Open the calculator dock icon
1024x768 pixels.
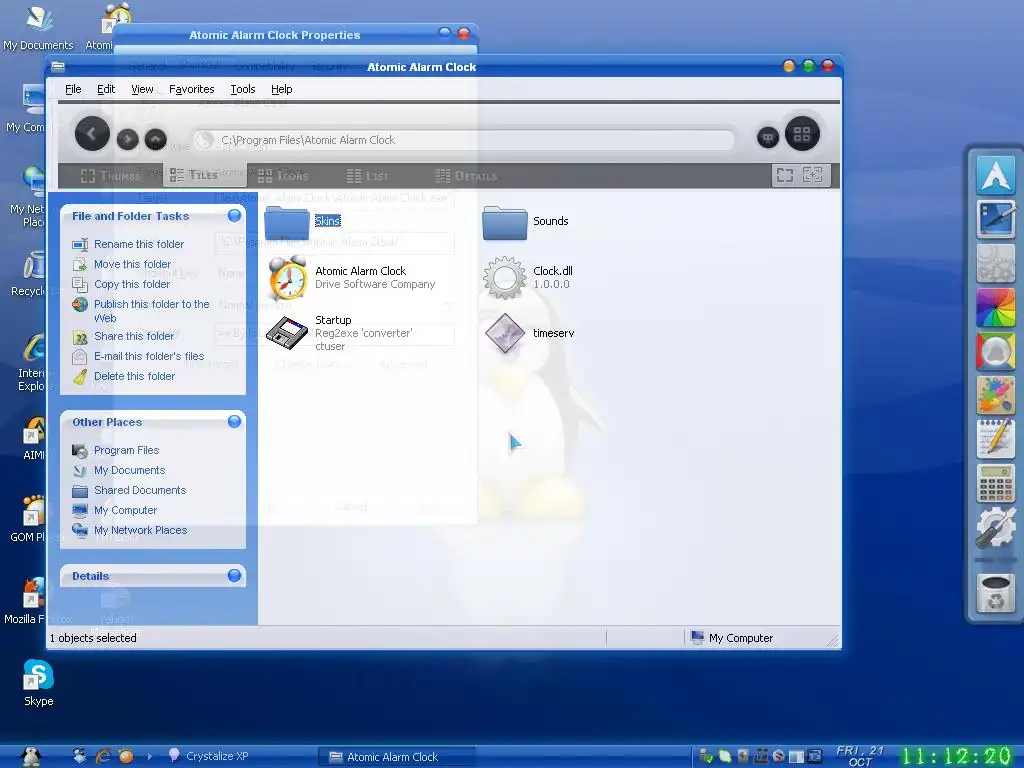click(995, 483)
